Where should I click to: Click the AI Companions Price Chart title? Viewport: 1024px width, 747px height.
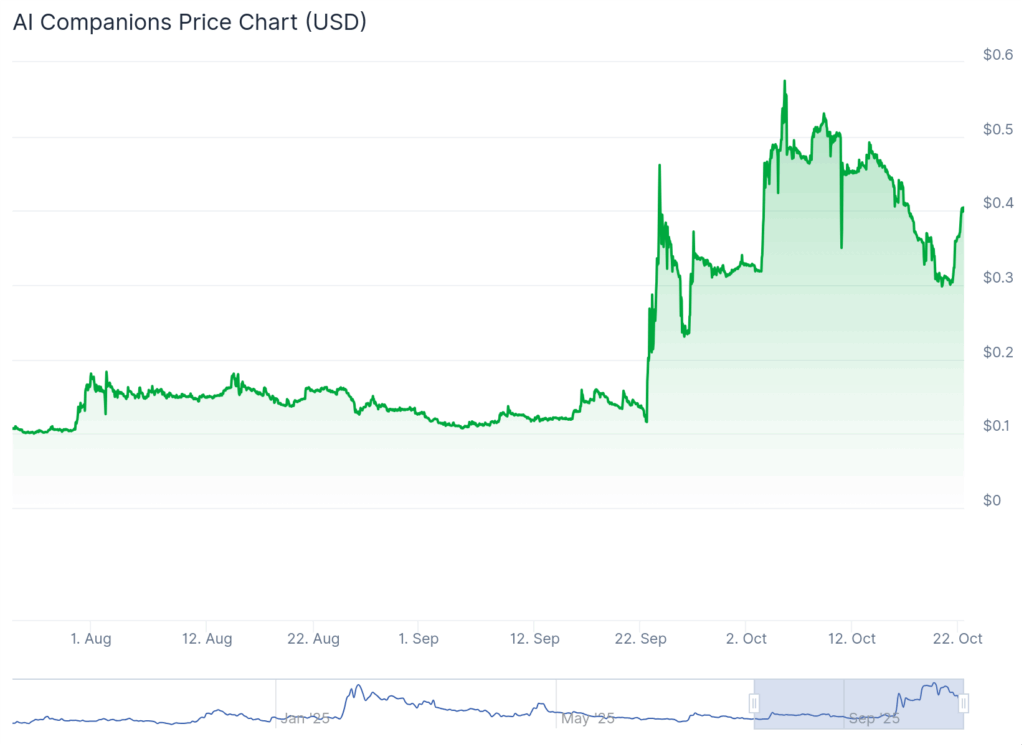tap(190, 22)
